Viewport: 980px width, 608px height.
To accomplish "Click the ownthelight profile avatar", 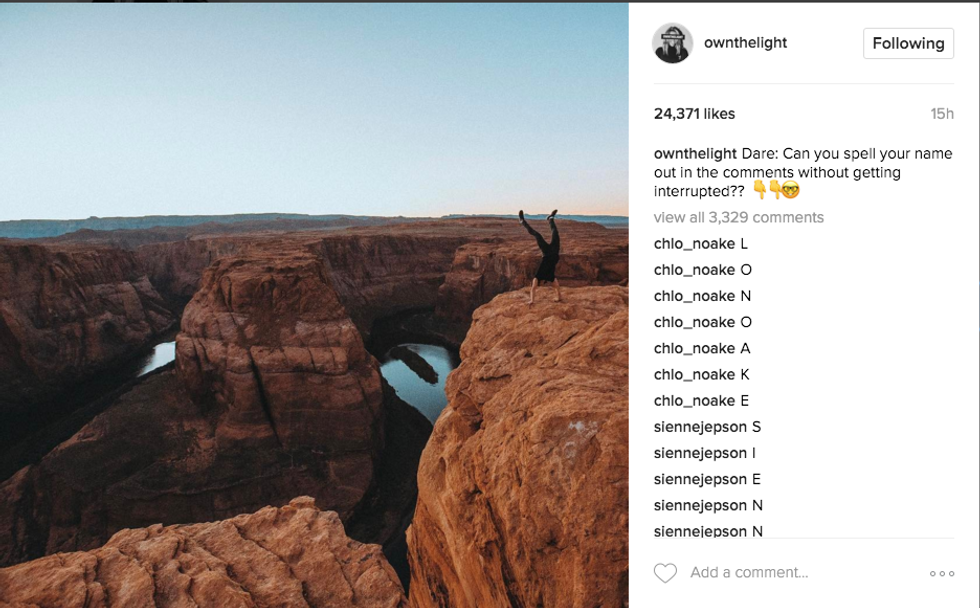I will (x=672, y=43).
